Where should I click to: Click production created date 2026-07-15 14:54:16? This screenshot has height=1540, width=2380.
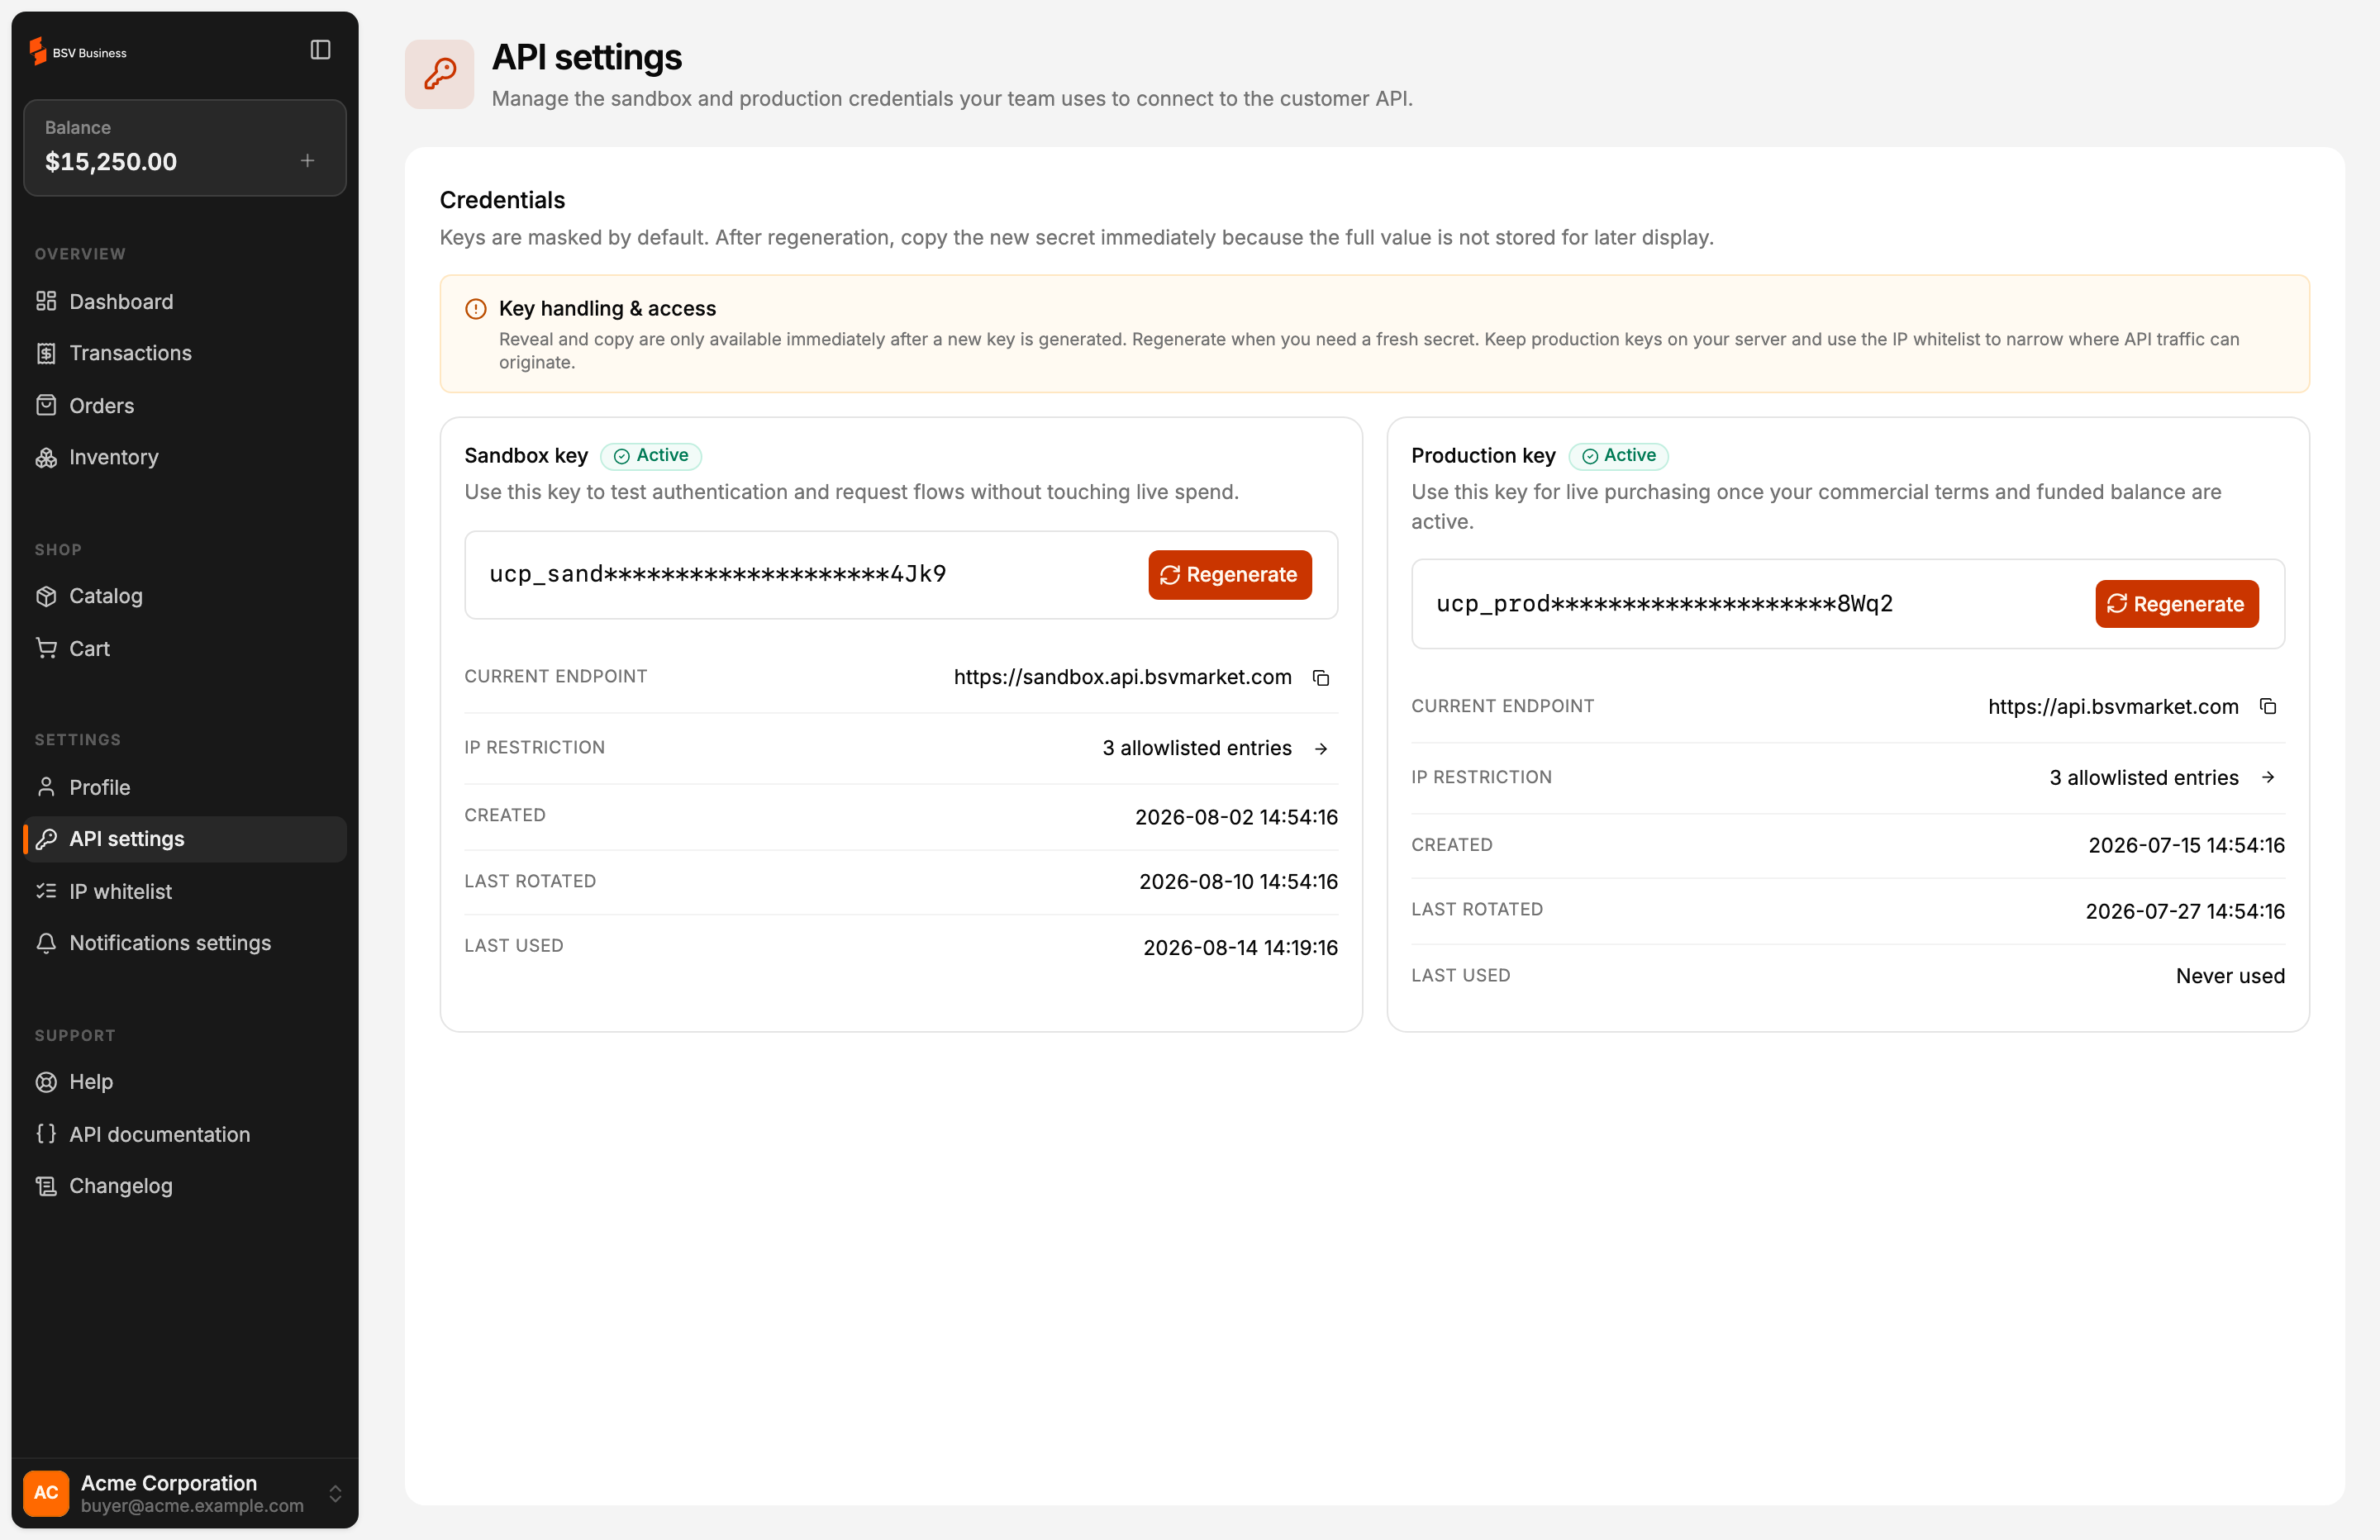pos(2186,846)
